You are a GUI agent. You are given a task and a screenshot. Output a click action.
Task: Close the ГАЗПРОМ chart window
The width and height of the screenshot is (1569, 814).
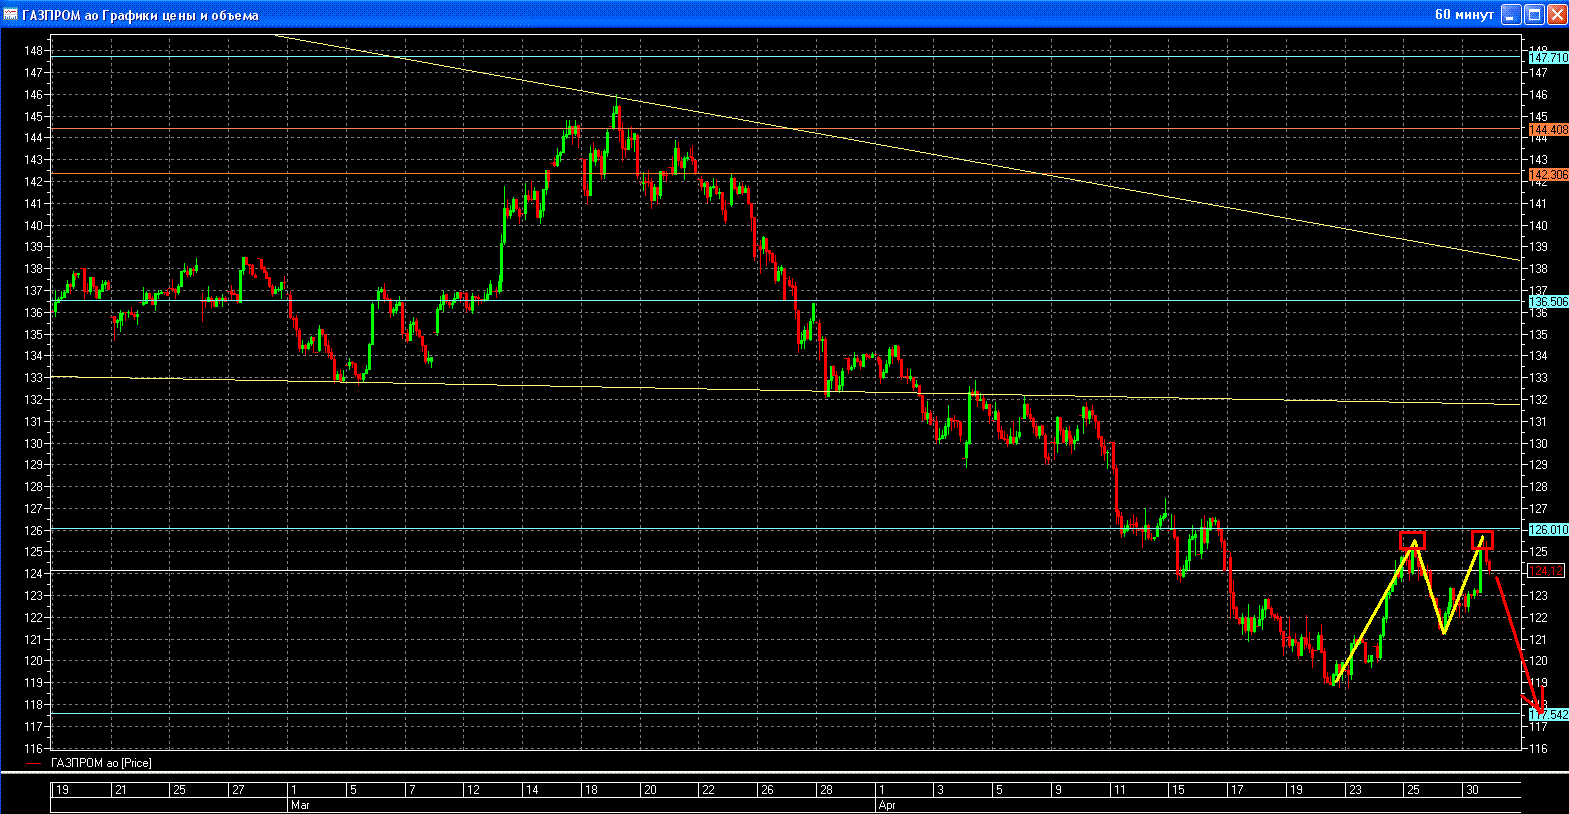(1557, 14)
